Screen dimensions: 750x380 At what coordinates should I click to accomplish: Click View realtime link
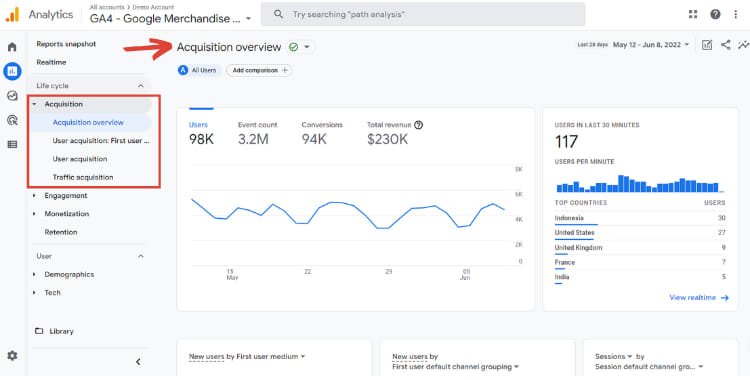[x=699, y=298]
